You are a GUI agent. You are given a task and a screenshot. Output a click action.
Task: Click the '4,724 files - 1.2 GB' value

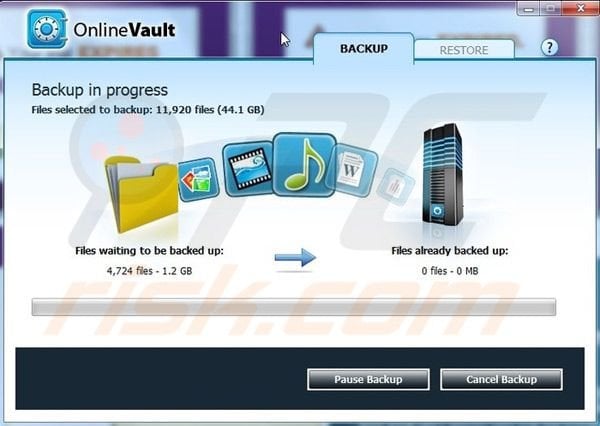point(149,271)
